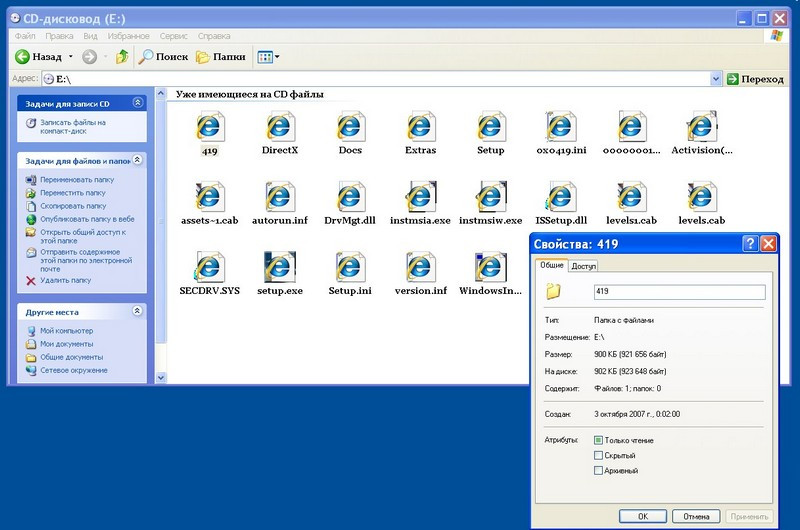The image size is (800, 530).
Task: Click Записать файлы на компакт-диск
Action: pyautogui.click(x=73, y=127)
